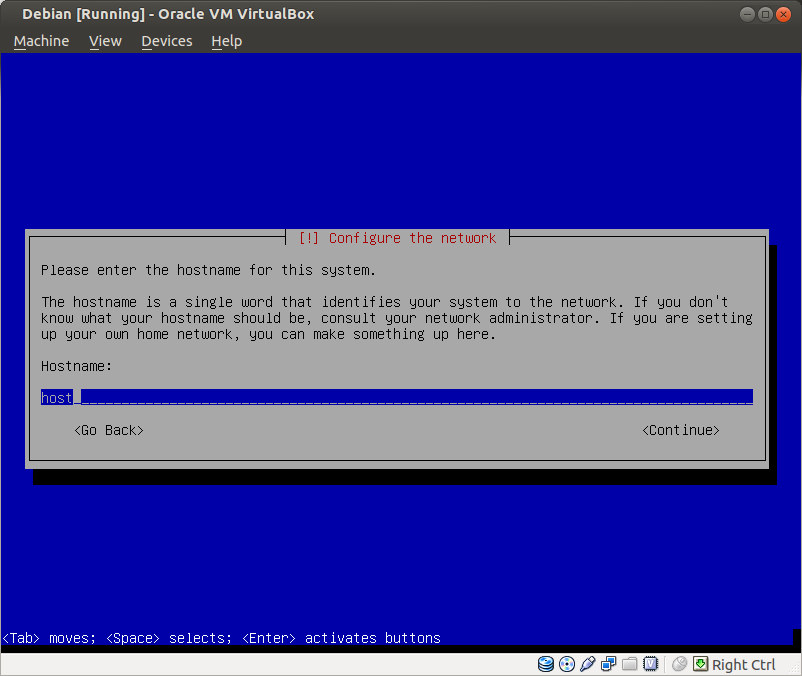Click the virtualization chip status icon

tap(651, 664)
